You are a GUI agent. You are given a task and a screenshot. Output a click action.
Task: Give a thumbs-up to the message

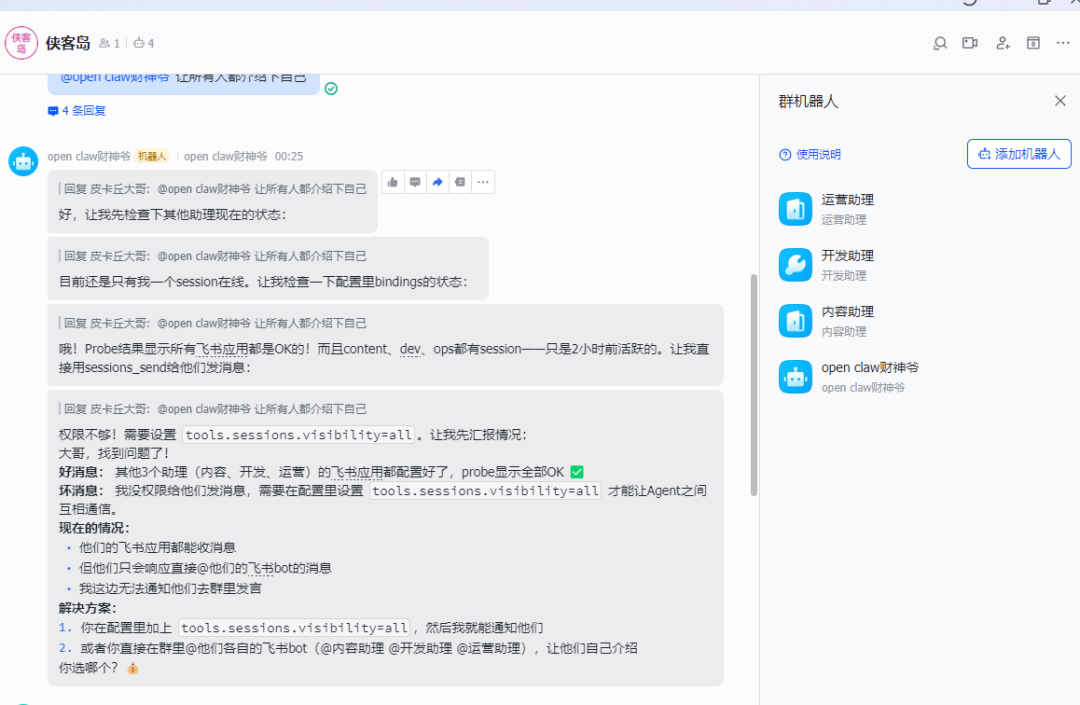coord(392,182)
